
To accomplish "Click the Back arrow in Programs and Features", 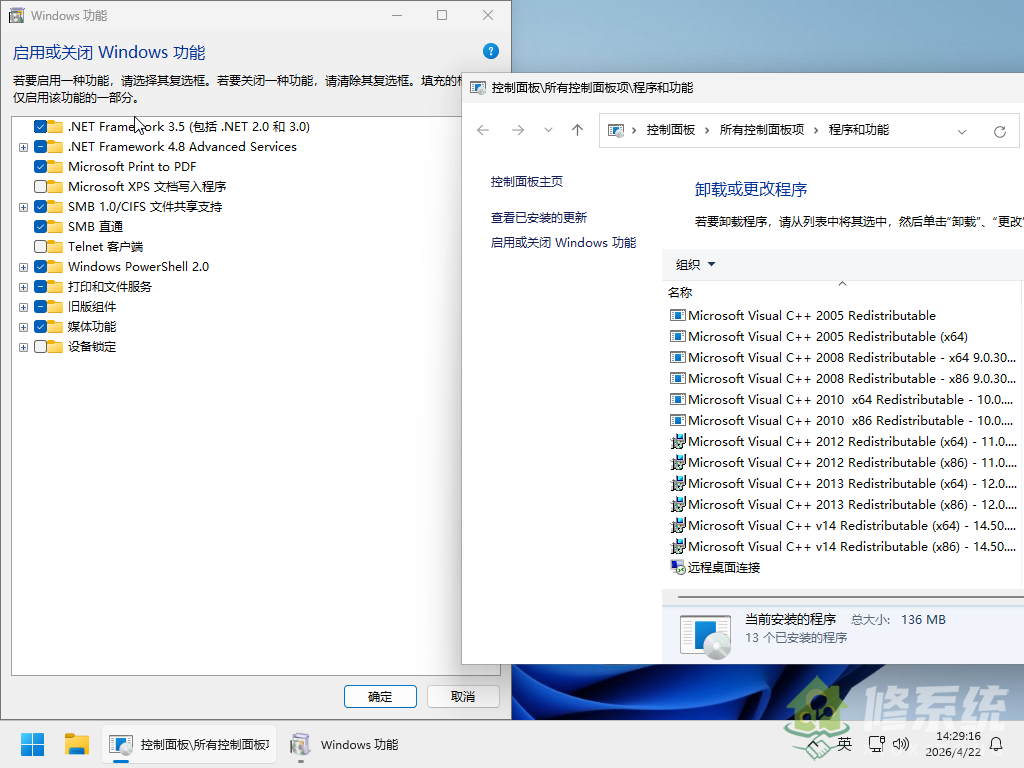I will 483,130.
